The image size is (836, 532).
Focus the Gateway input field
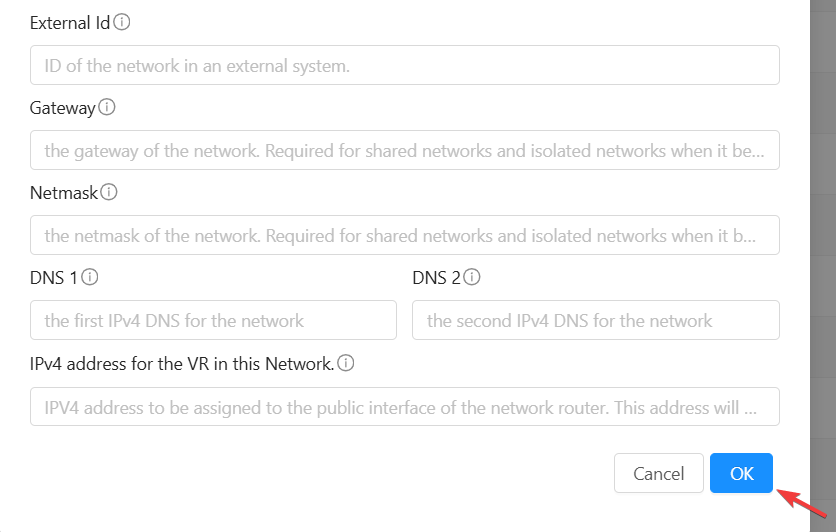[404, 150]
